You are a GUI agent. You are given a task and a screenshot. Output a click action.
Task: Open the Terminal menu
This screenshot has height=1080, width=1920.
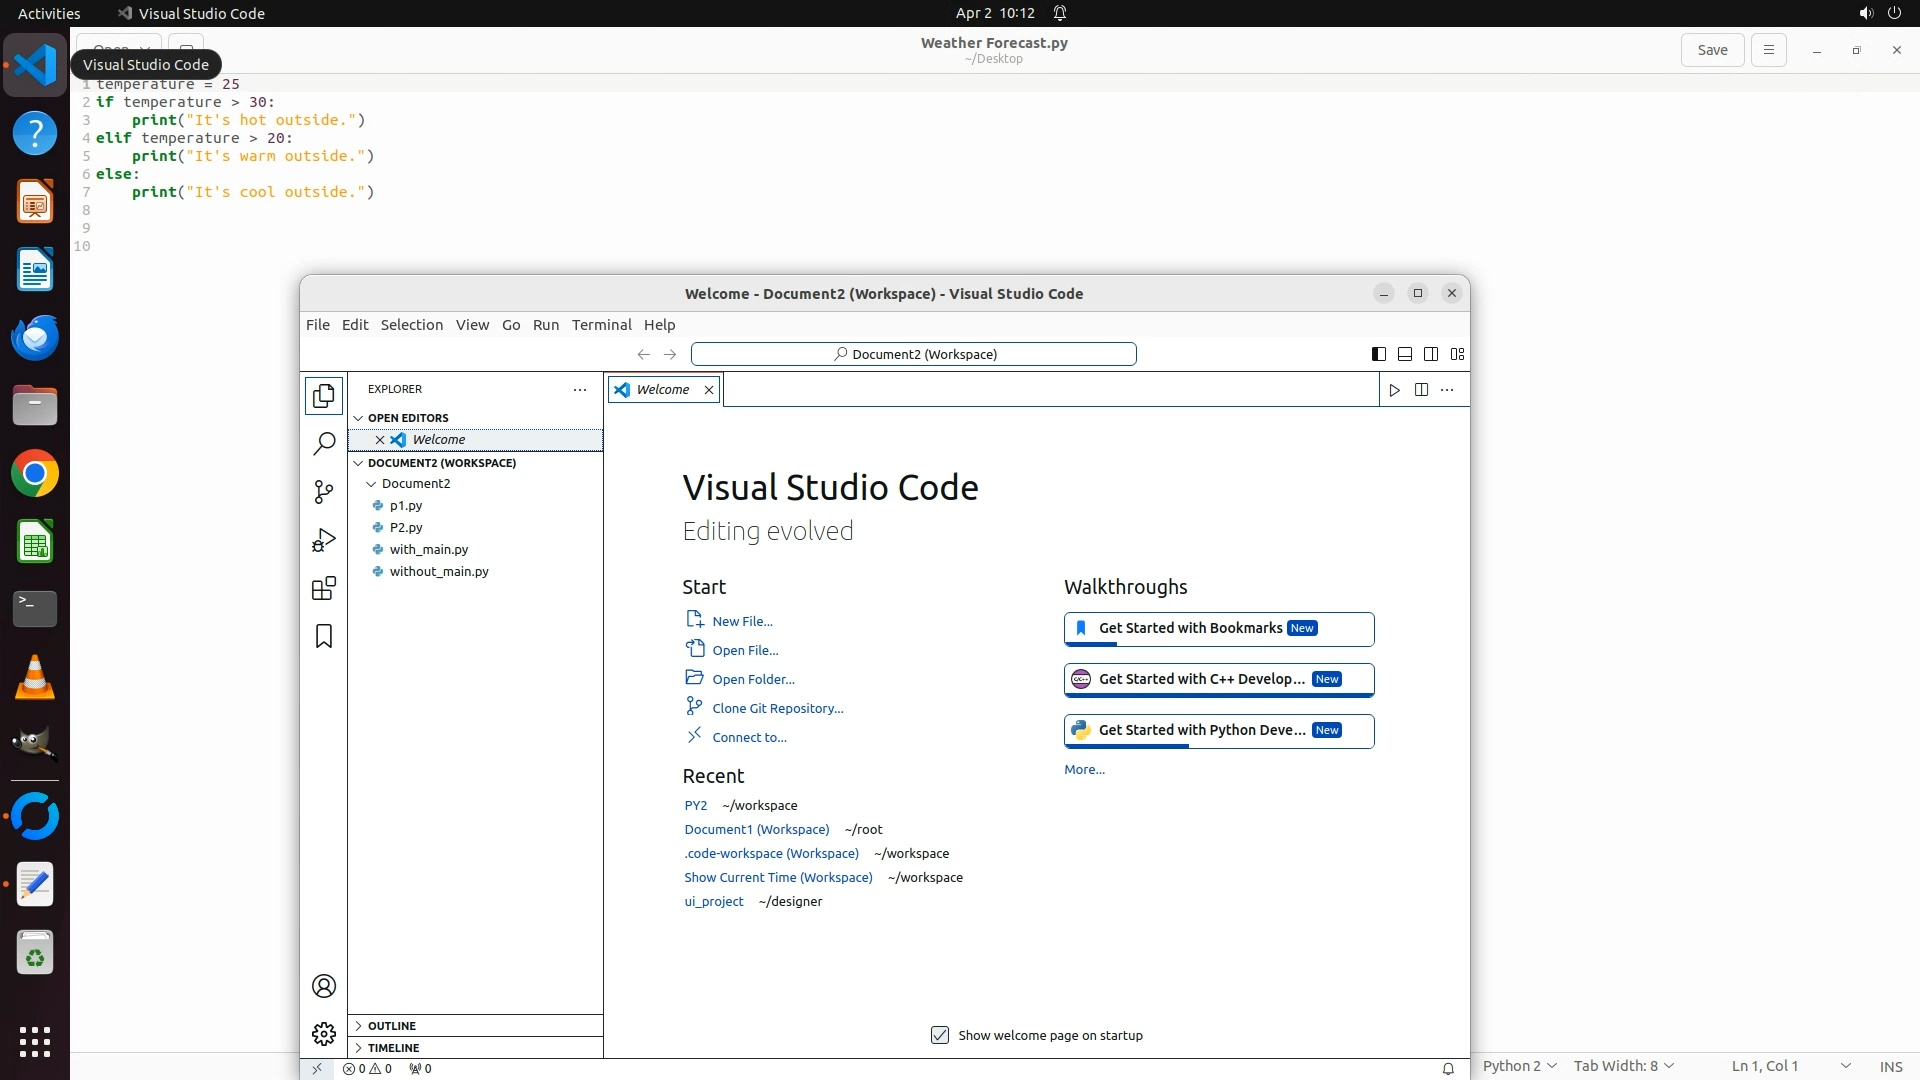tap(601, 325)
